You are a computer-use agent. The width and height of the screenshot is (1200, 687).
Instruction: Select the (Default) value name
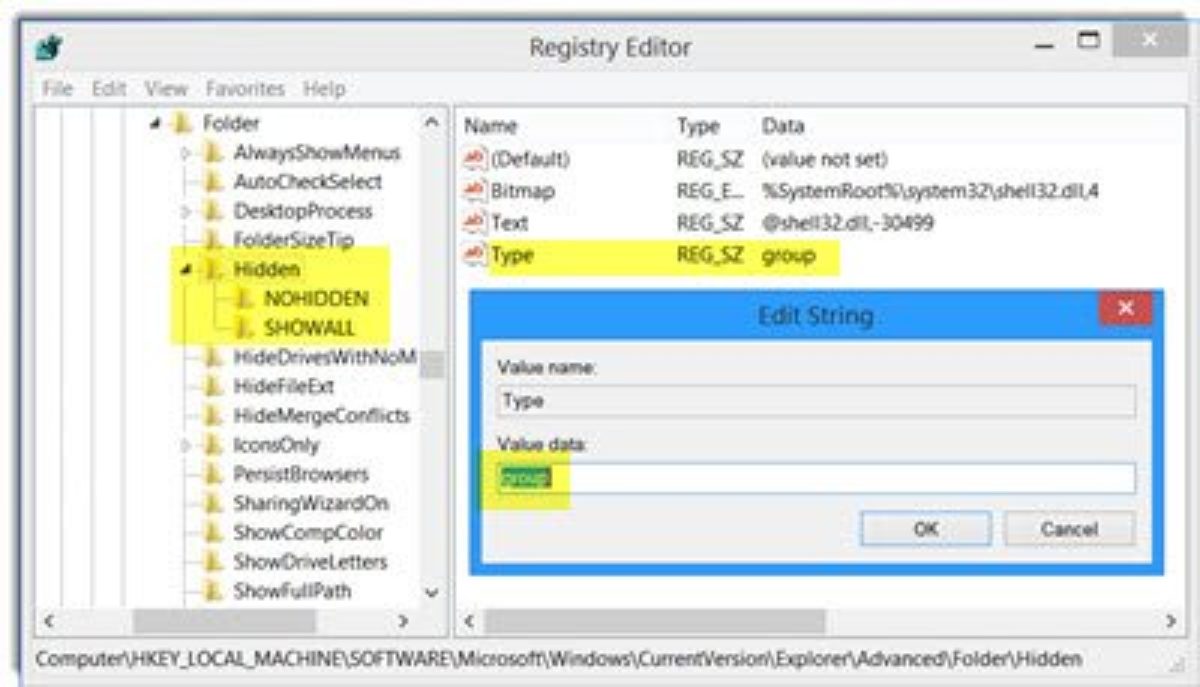[x=530, y=159]
